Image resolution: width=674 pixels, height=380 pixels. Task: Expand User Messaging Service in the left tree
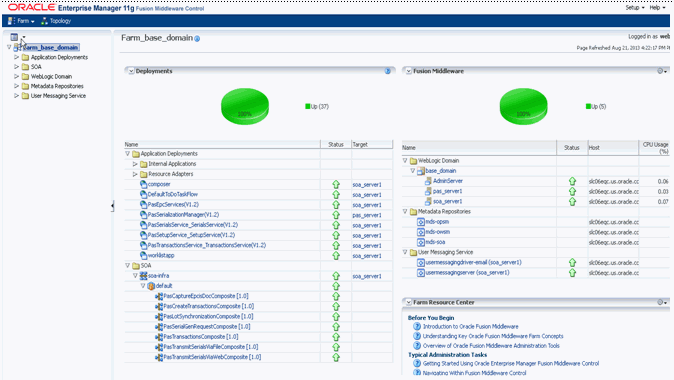point(16,95)
